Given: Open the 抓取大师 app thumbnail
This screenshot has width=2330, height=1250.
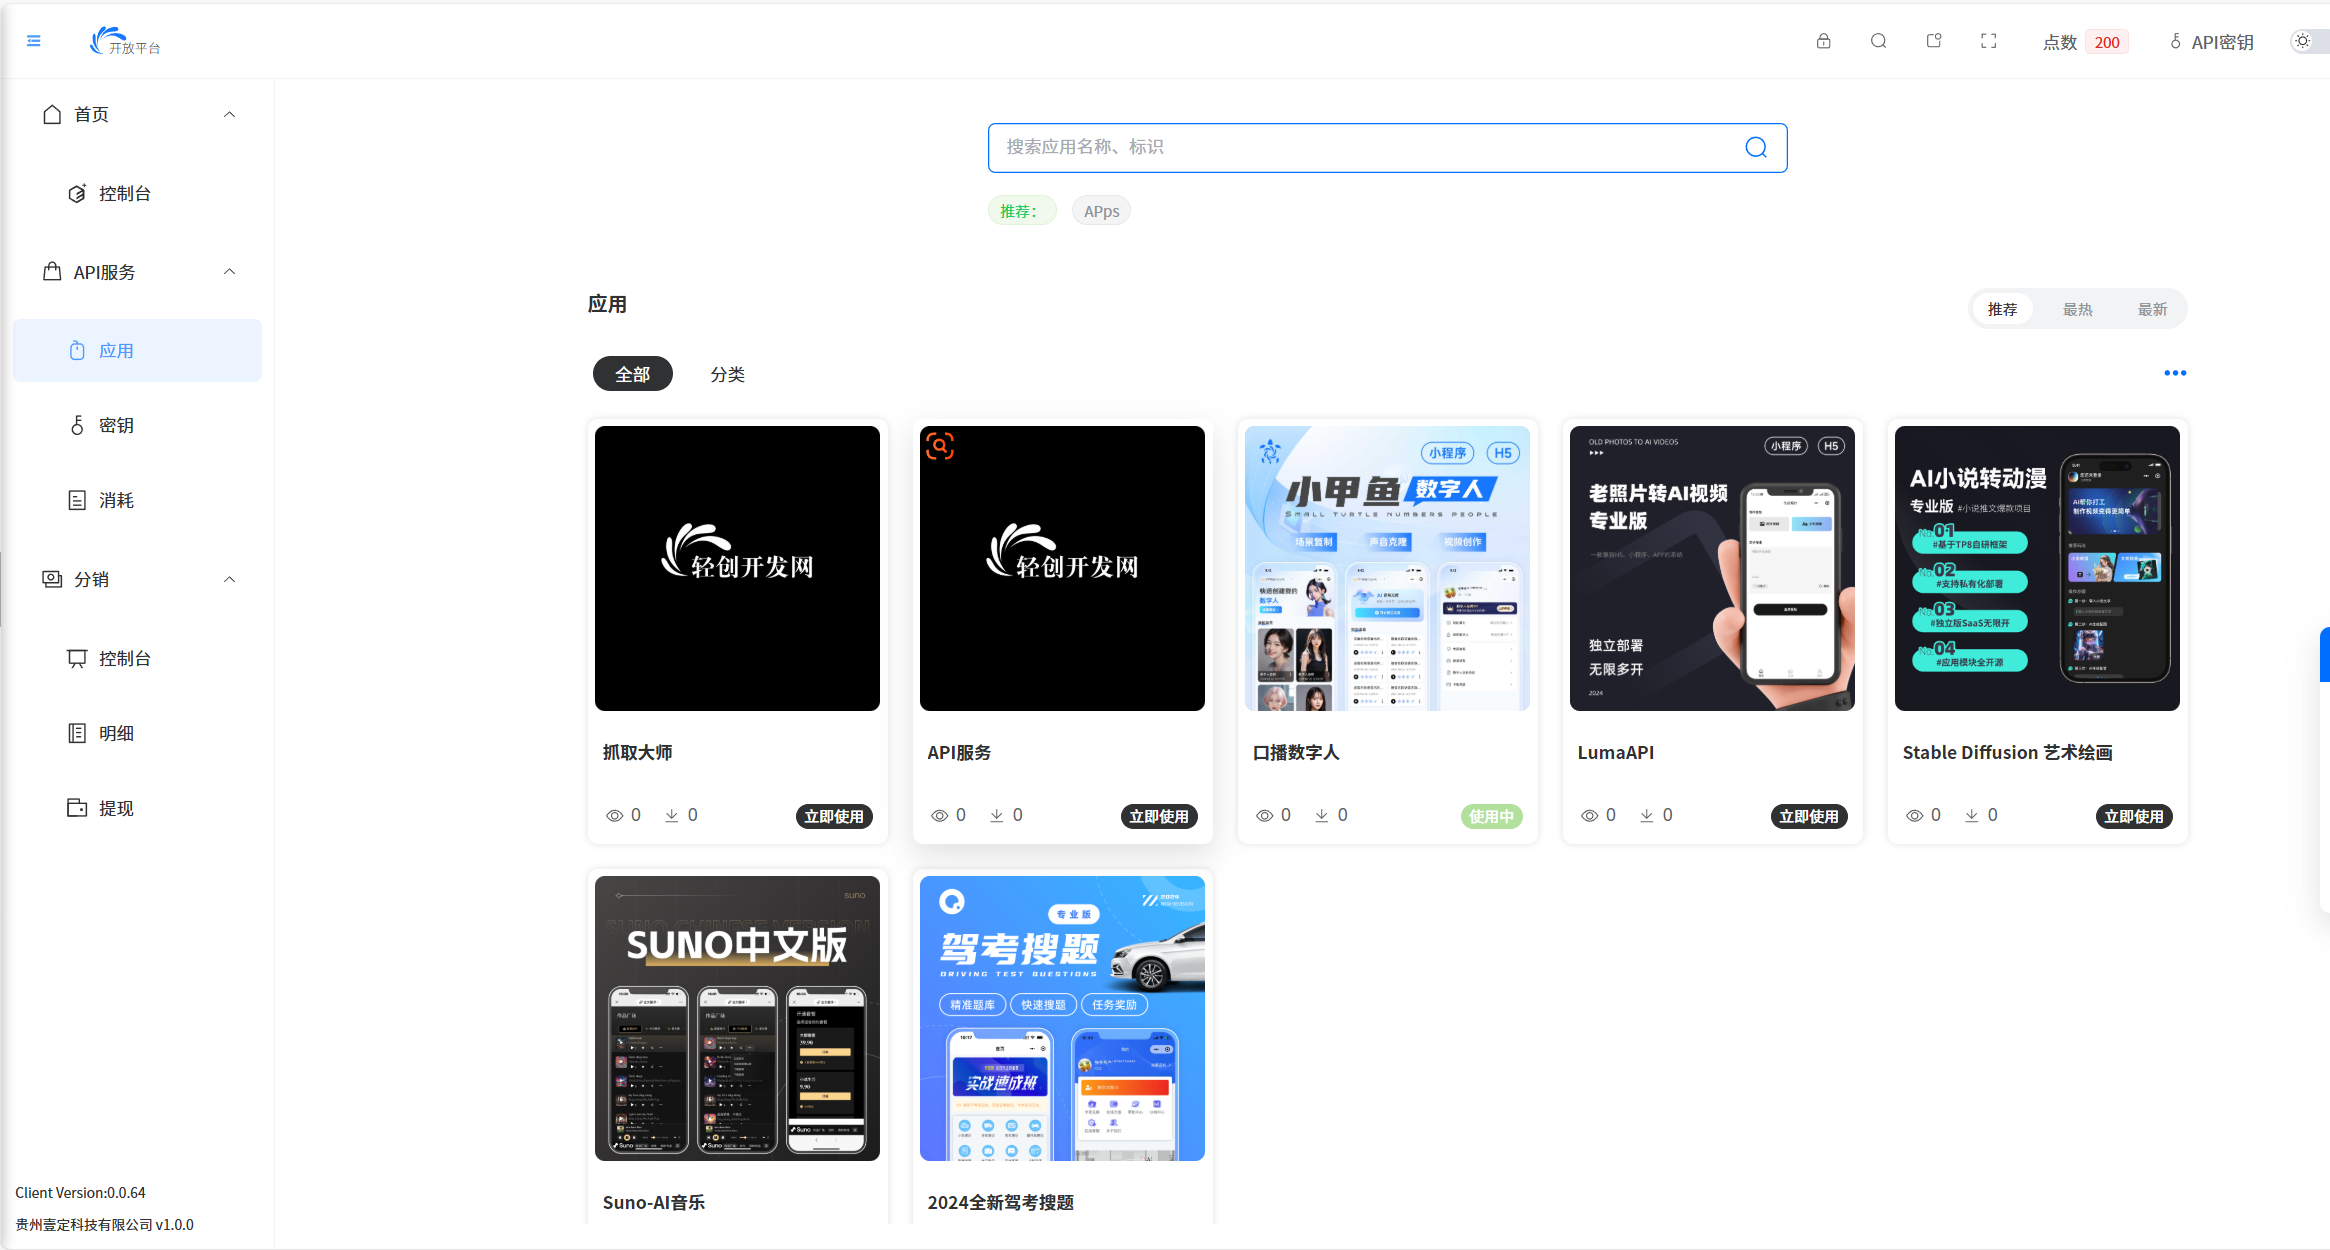Looking at the screenshot, I should click(737, 568).
